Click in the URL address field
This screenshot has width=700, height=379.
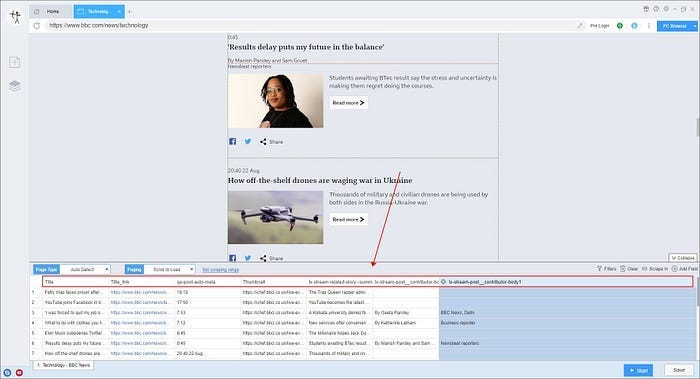(x=311, y=25)
